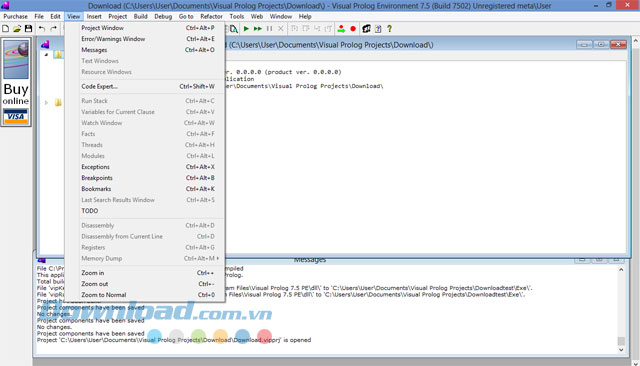Click main workspace scrollbar up arrow
The image size is (640, 366).
[x=636, y=41]
